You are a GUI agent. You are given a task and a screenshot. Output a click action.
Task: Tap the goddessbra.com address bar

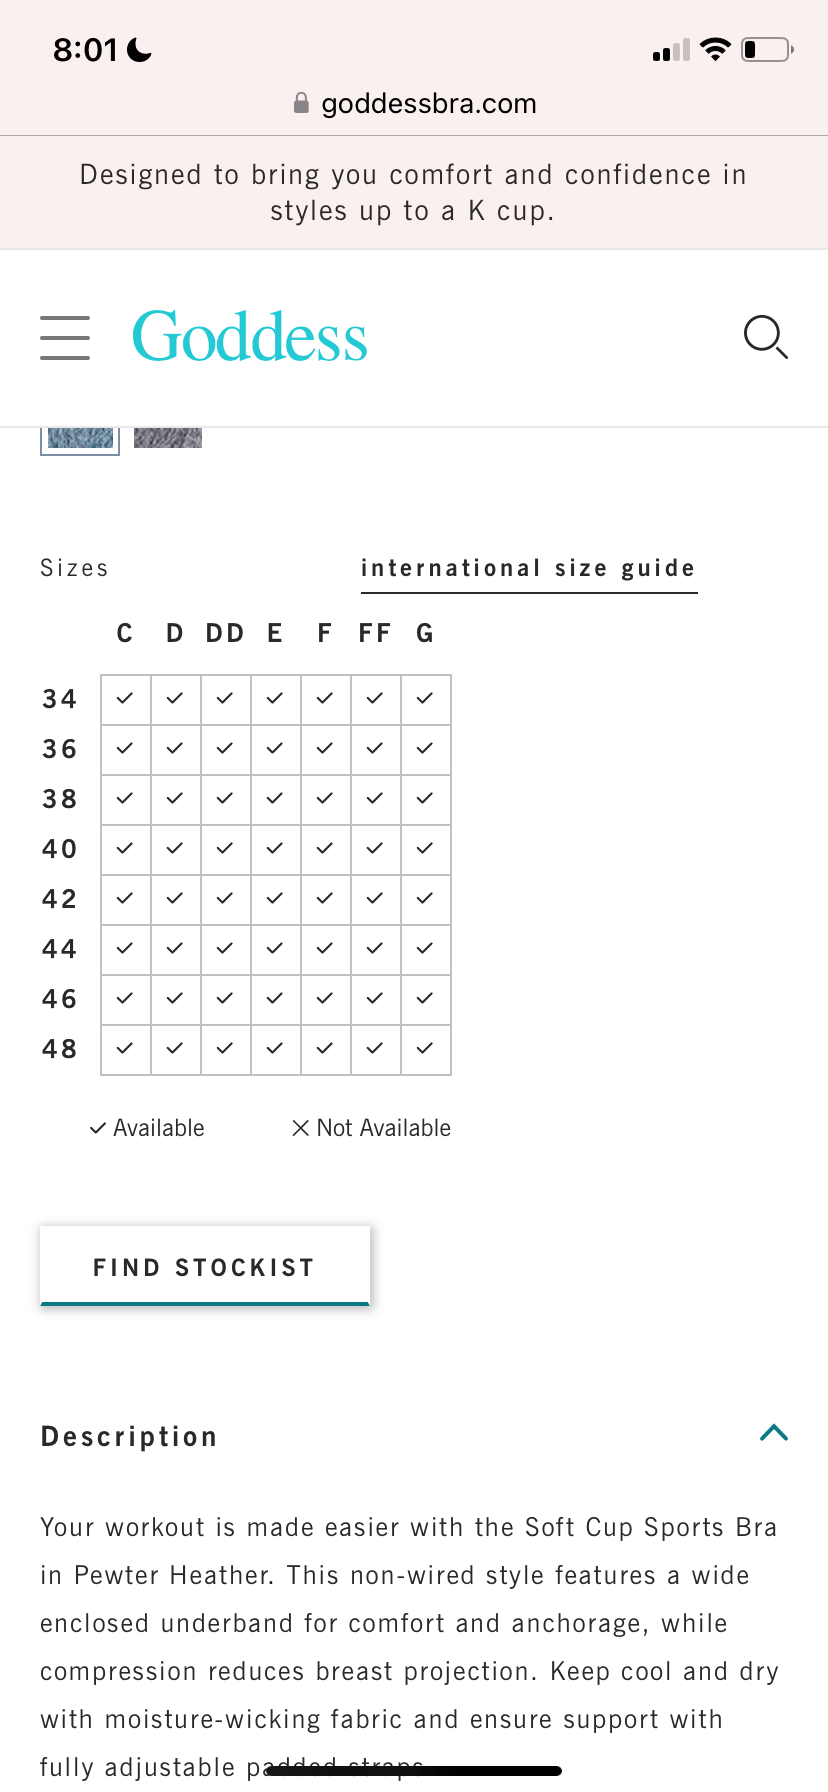(x=414, y=103)
